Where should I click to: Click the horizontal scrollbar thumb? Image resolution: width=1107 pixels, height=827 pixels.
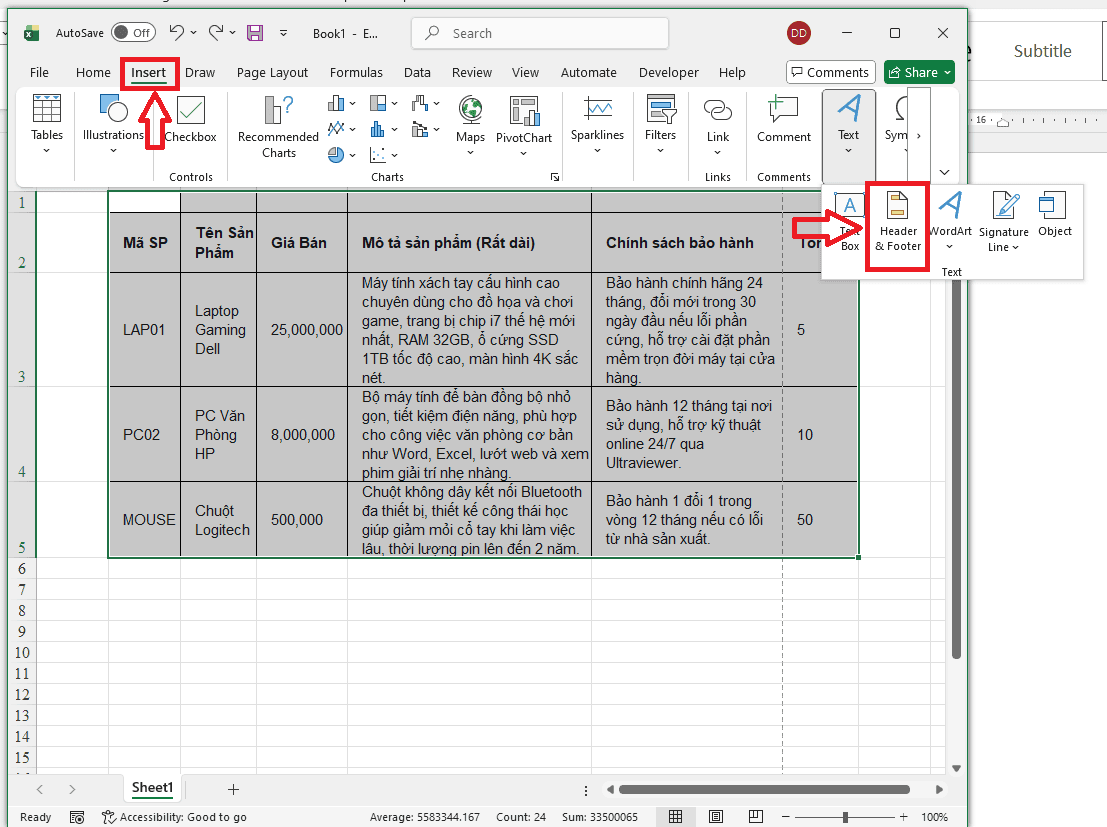[x=764, y=790]
